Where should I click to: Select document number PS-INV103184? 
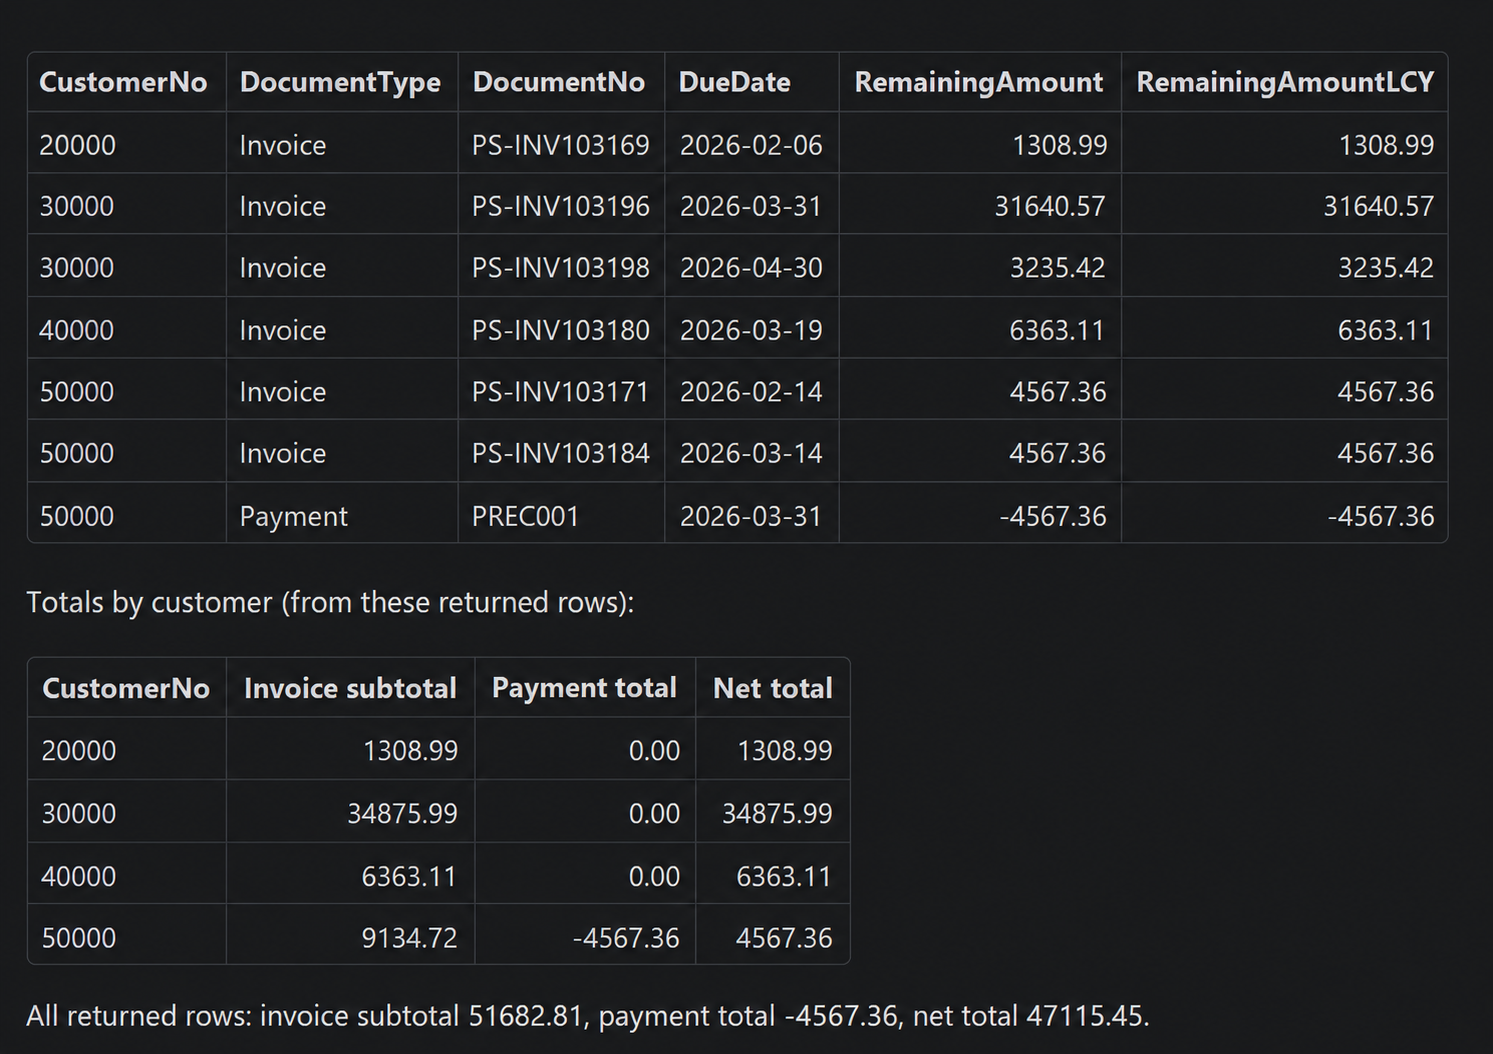pos(560,453)
